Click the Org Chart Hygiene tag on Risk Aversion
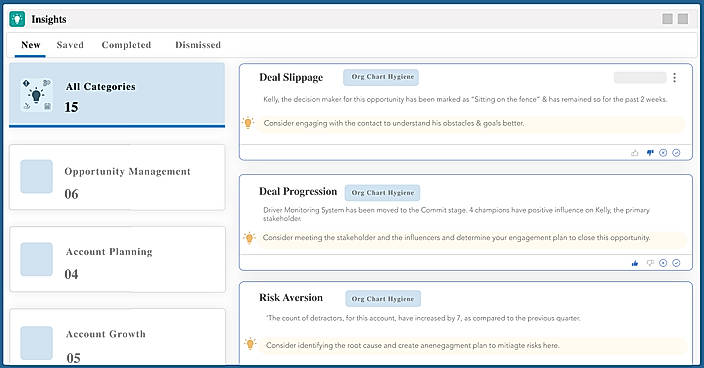 383,298
